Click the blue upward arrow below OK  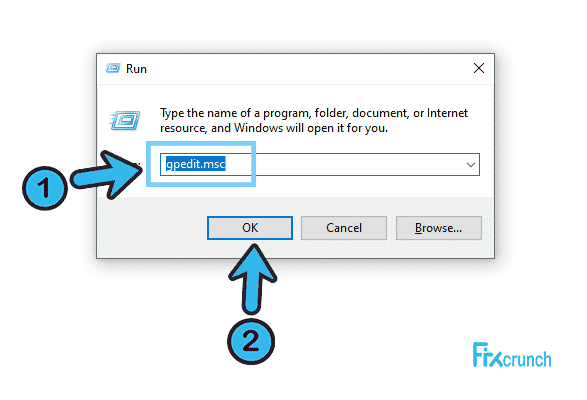[252, 279]
